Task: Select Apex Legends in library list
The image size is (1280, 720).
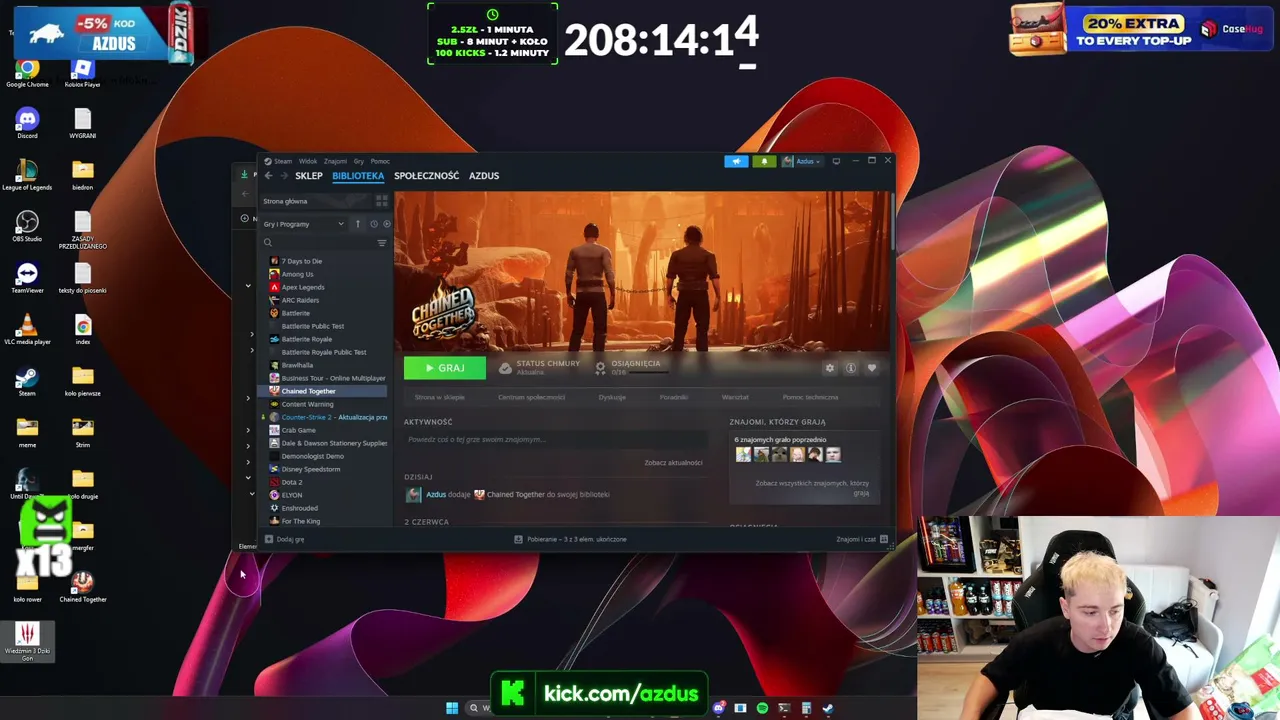Action: click(303, 287)
